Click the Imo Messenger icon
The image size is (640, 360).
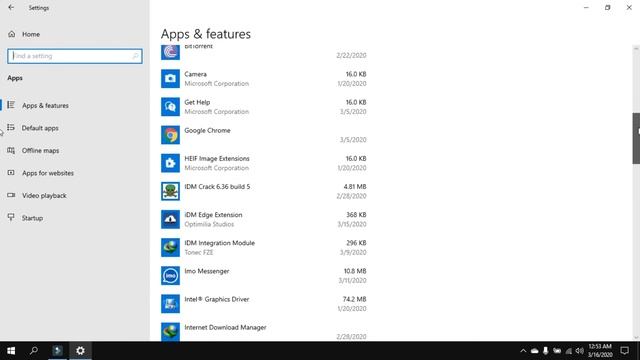click(170, 276)
